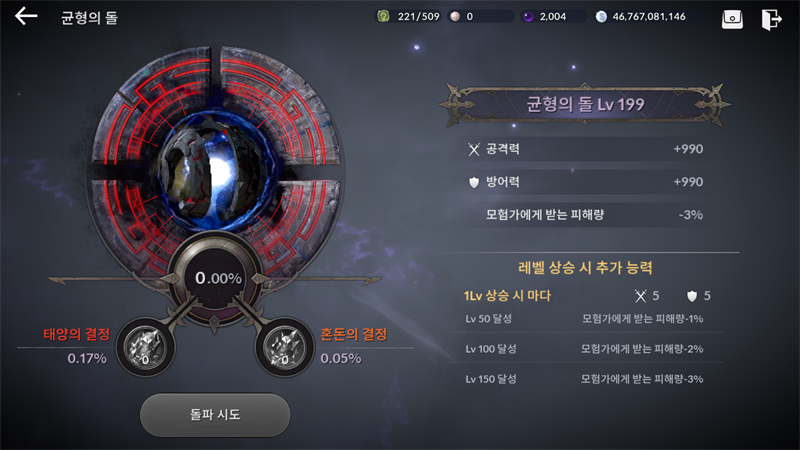Select the 공격력 +990 stat row
The width and height of the screenshot is (800, 450).
tap(585, 149)
